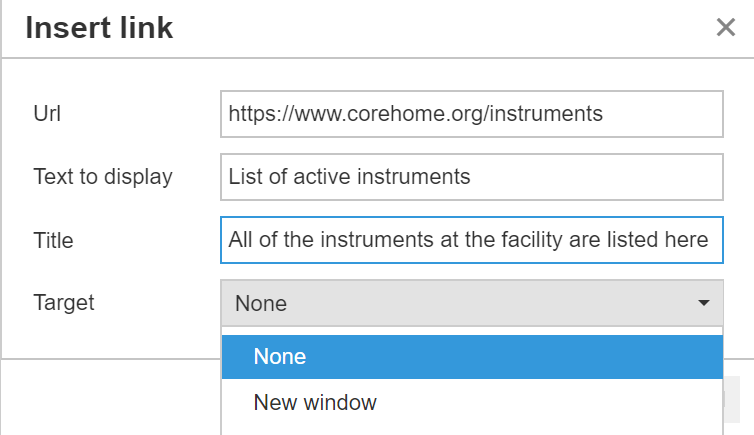754x435 pixels.
Task: Click inside the Title input field
Action: pyautogui.click(x=471, y=240)
